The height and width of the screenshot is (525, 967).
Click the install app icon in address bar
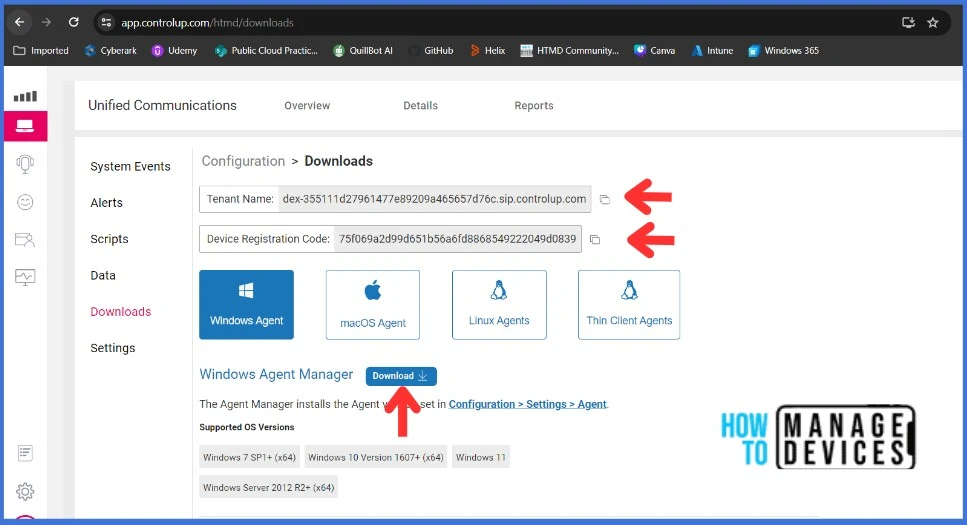(908, 23)
